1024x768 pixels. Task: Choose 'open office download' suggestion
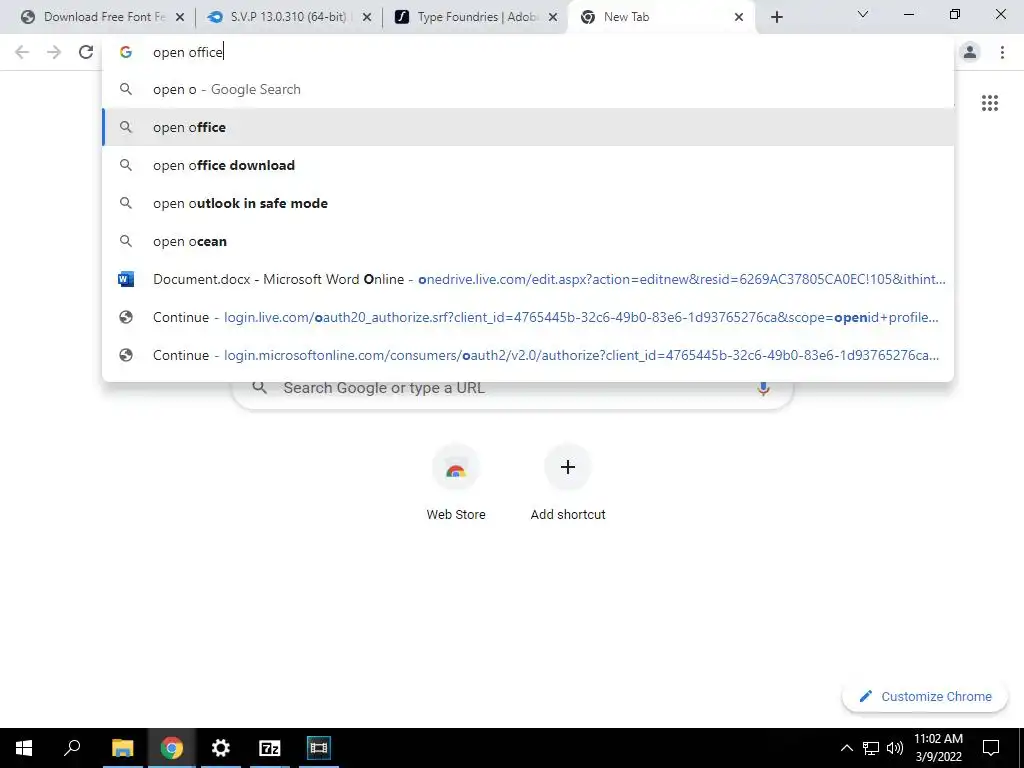(528, 165)
